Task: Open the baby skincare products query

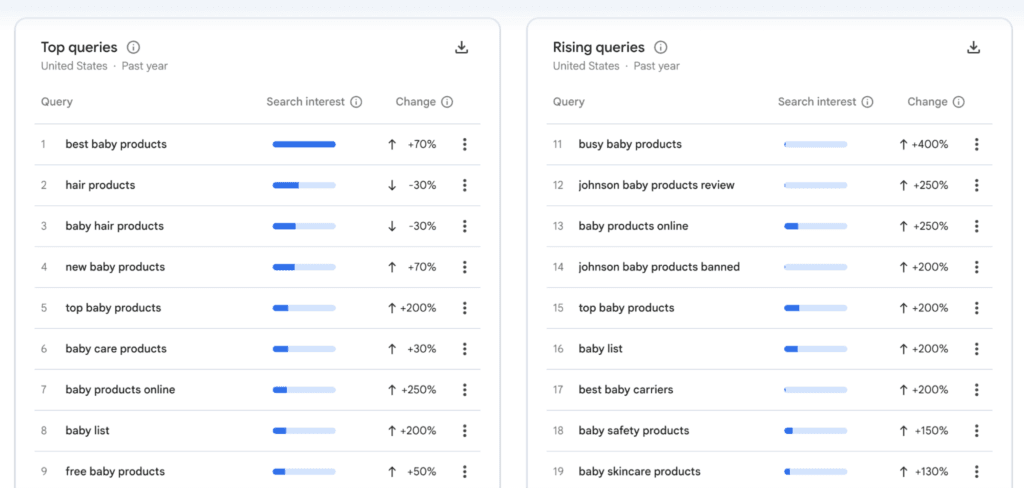Action: [x=639, y=472]
